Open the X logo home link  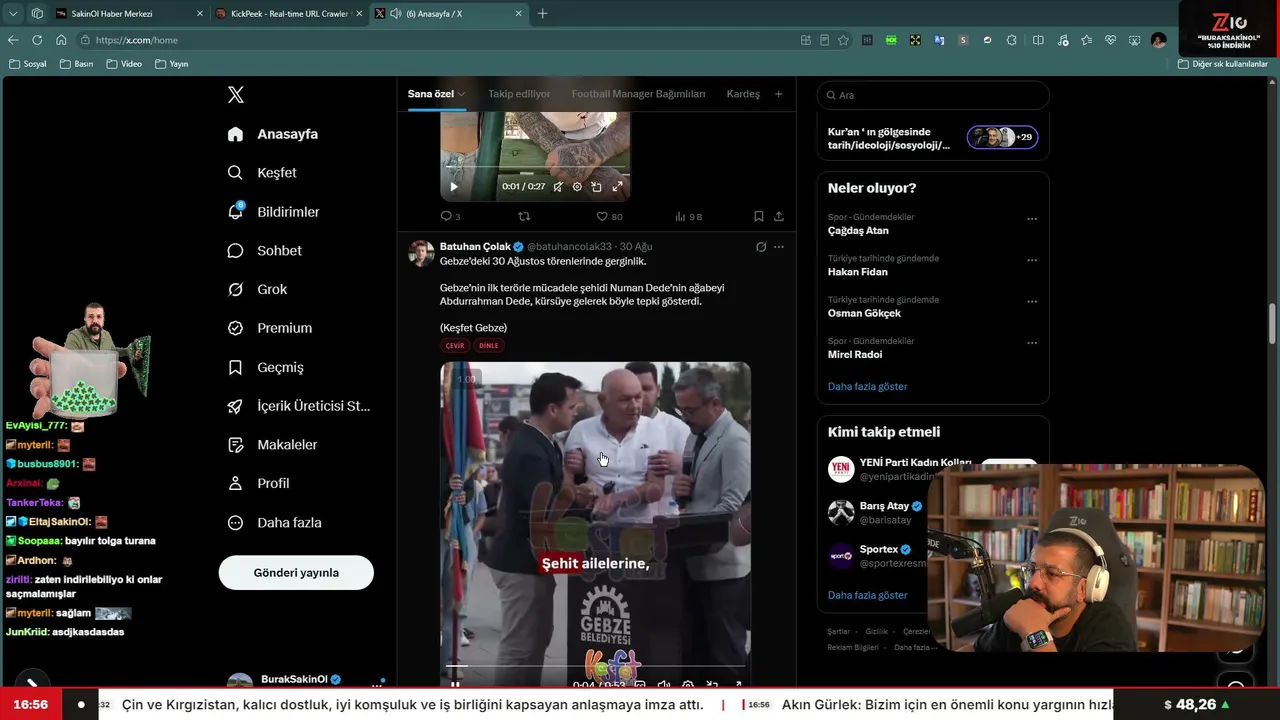[x=236, y=95]
